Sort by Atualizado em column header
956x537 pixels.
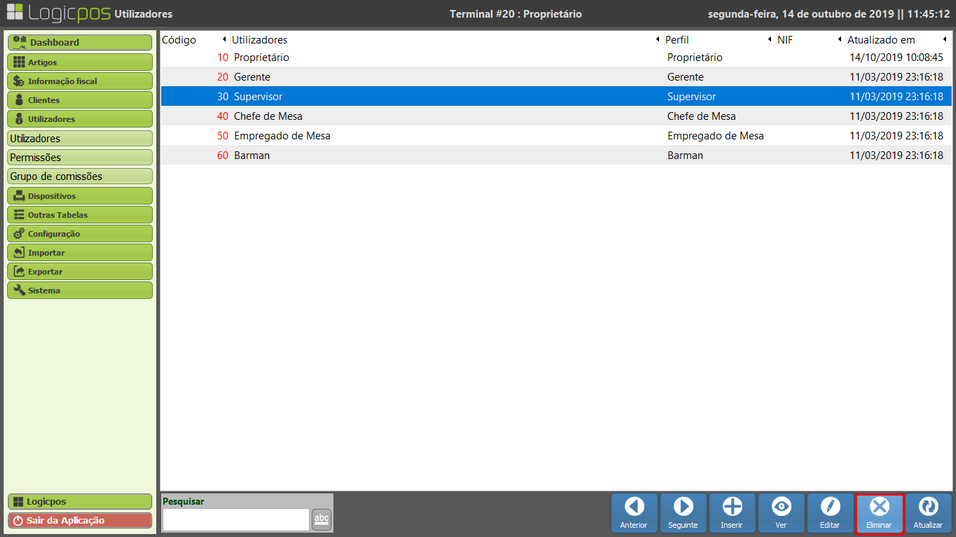click(x=880, y=40)
